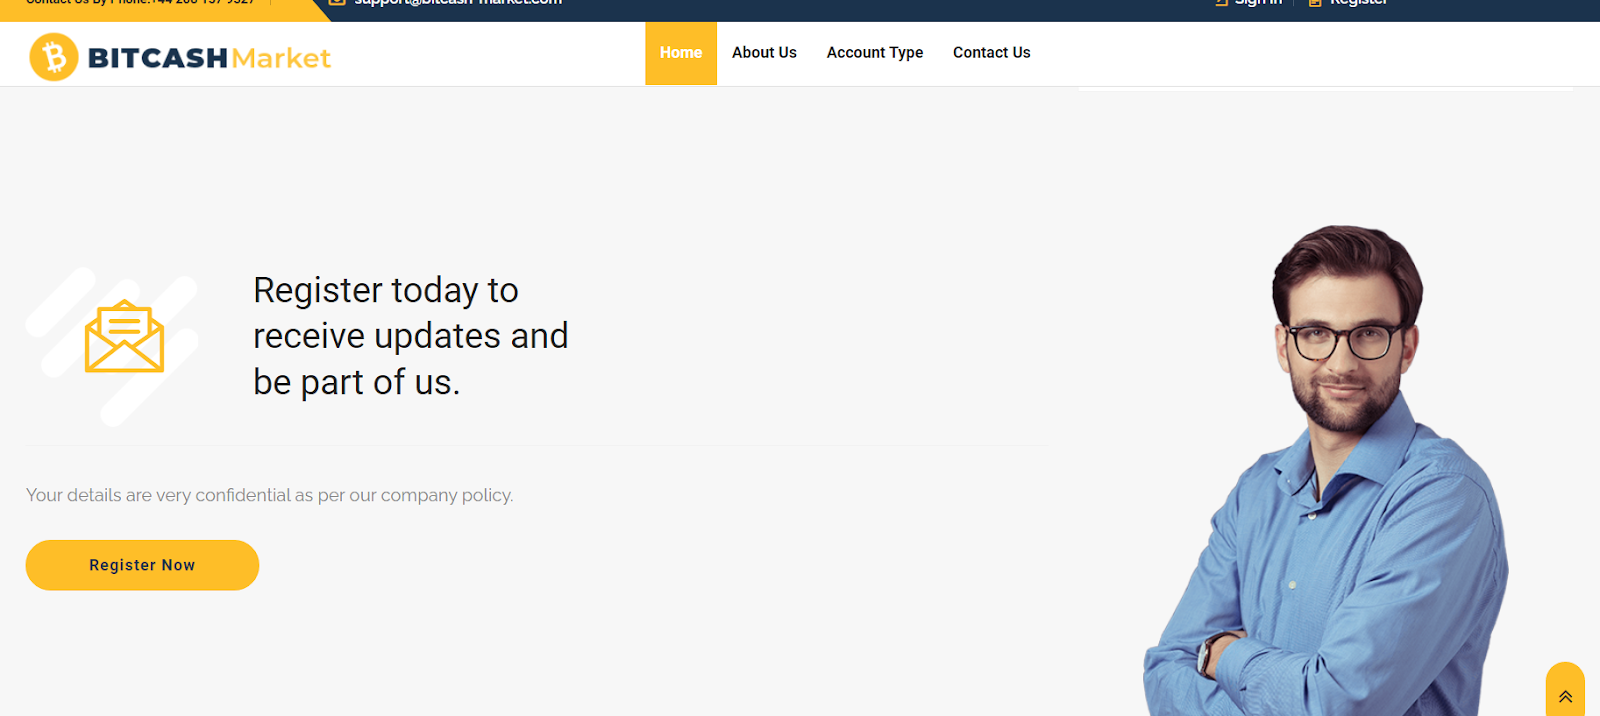Click the 'Your details are very confidential' text
The width and height of the screenshot is (1600, 716).
[270, 495]
